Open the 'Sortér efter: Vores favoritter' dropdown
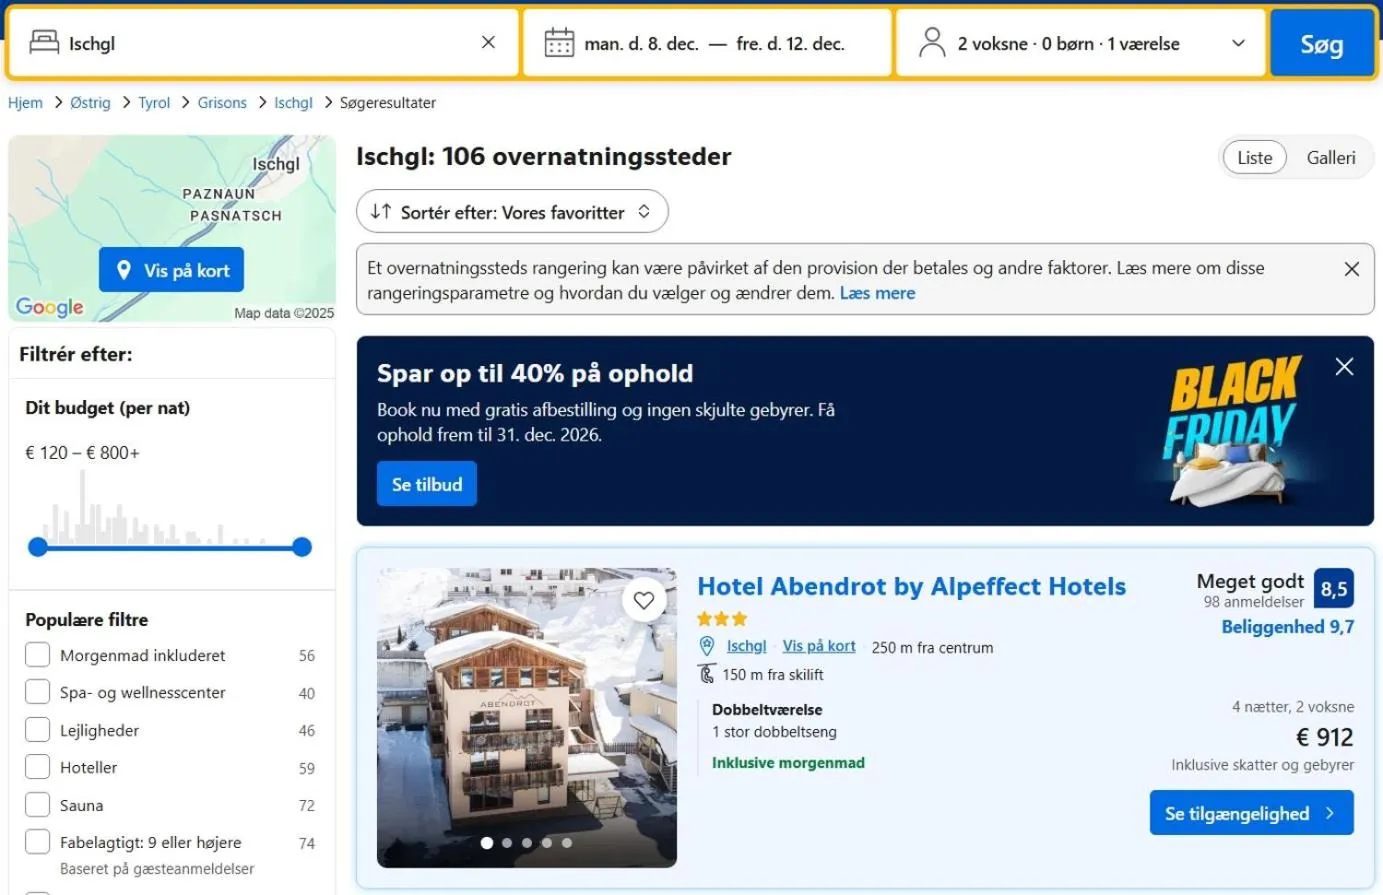This screenshot has width=1383, height=895. coord(512,211)
